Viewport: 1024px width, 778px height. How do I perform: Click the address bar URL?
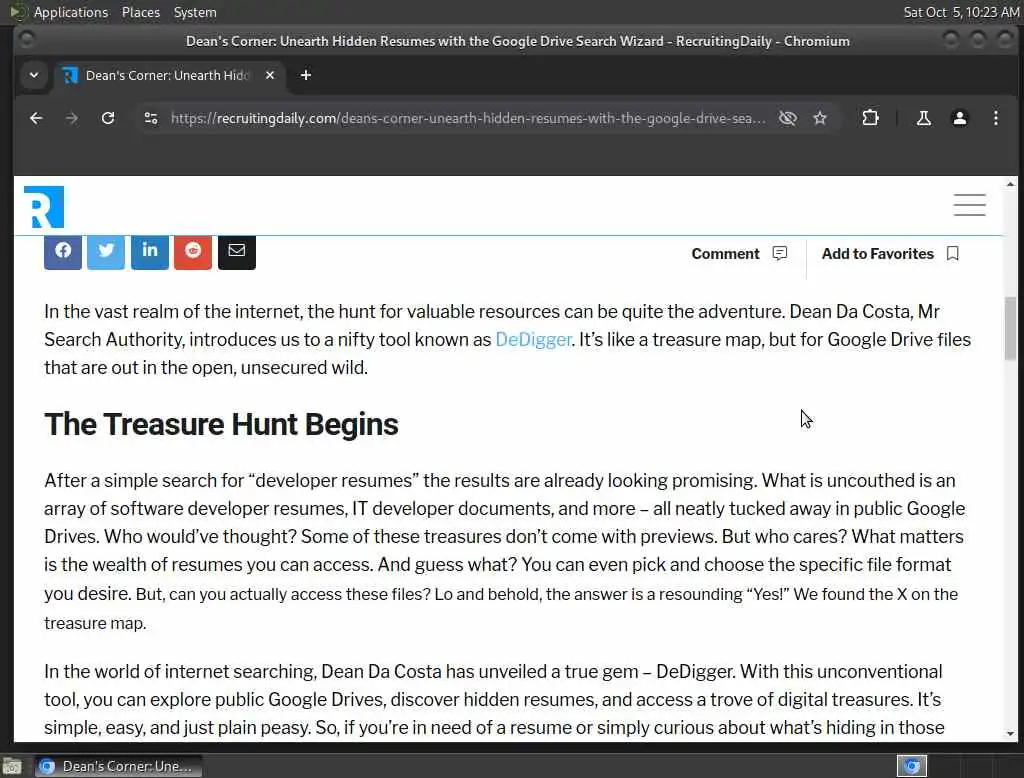tap(468, 118)
